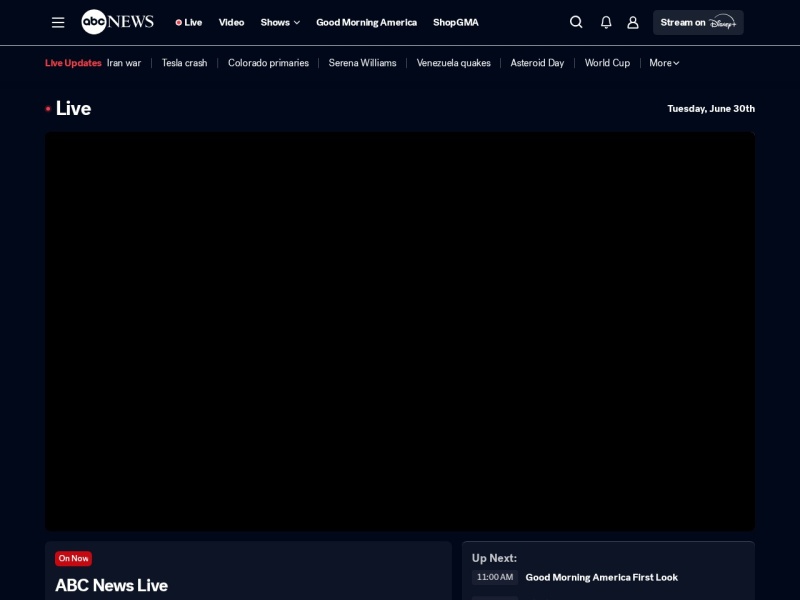Open Colorado primaries topic link
Image resolution: width=800 pixels, height=600 pixels.
268,63
